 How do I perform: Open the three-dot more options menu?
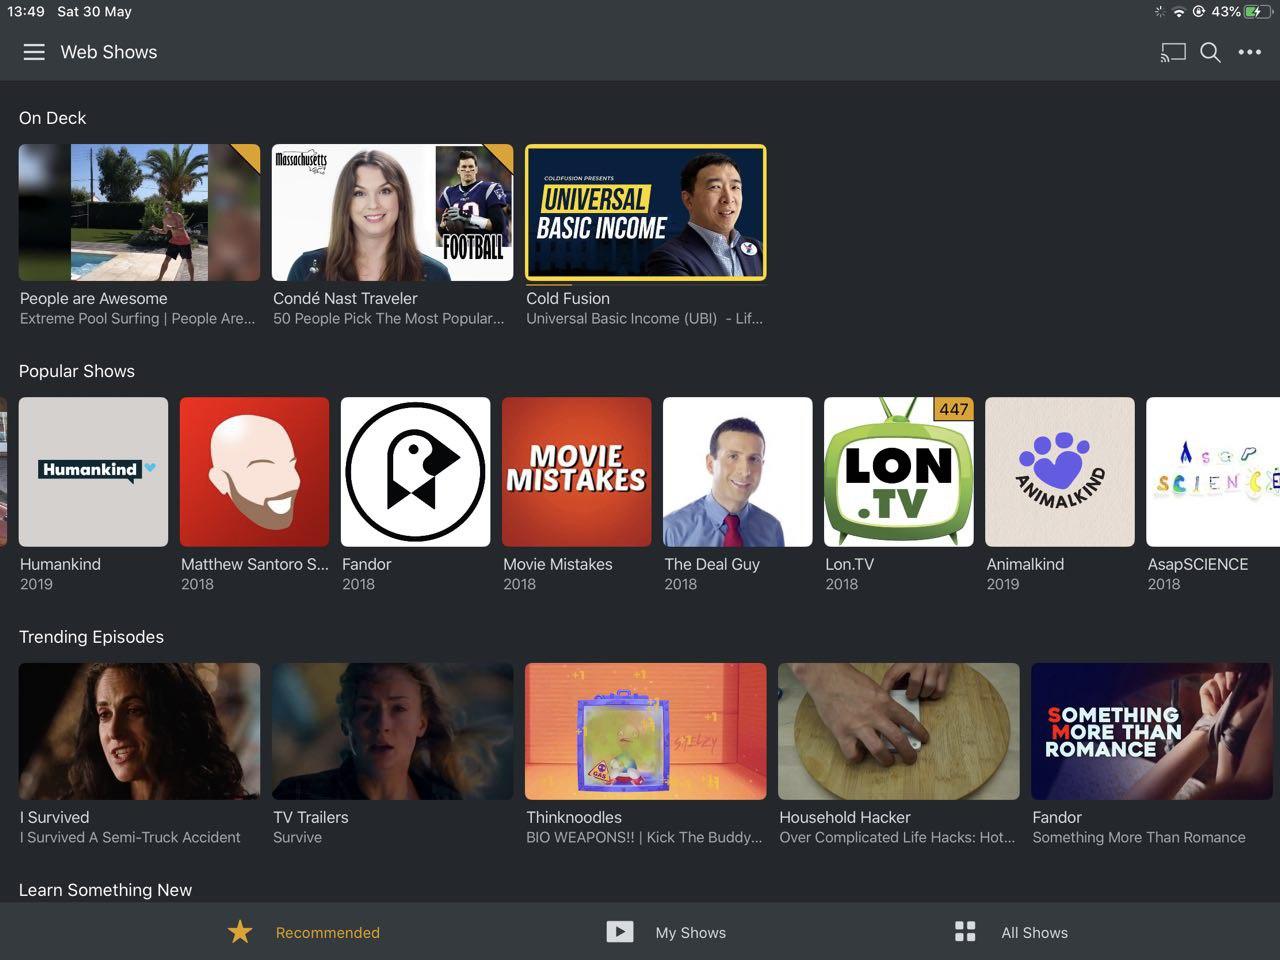pos(1250,52)
